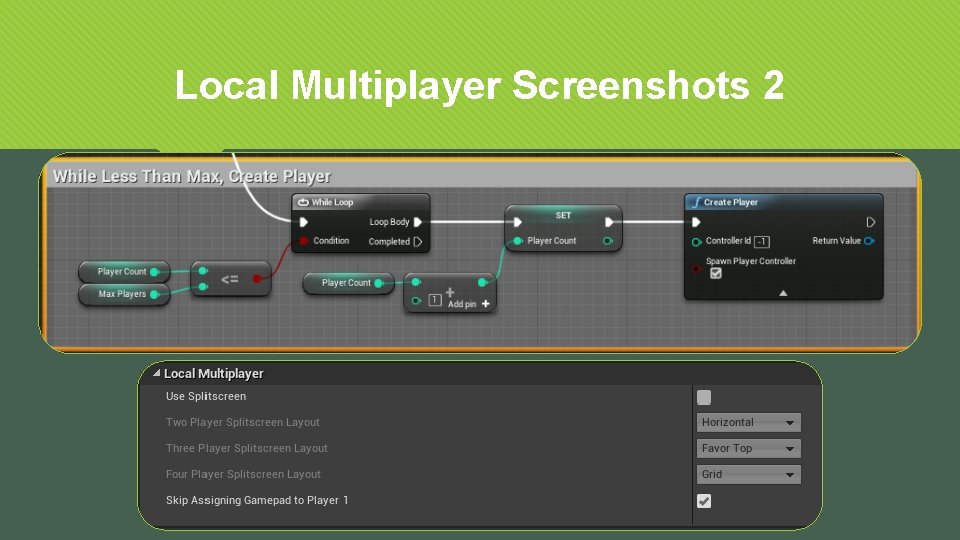The height and width of the screenshot is (540, 960).
Task: Click the Create Player input execution pin
Action: pos(696,222)
